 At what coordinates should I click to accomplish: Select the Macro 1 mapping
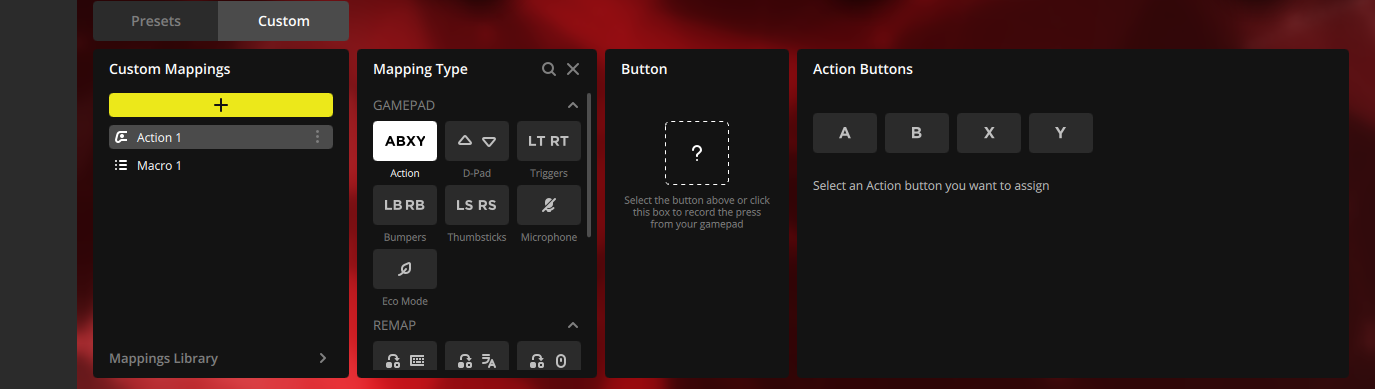pyautogui.click(x=221, y=165)
